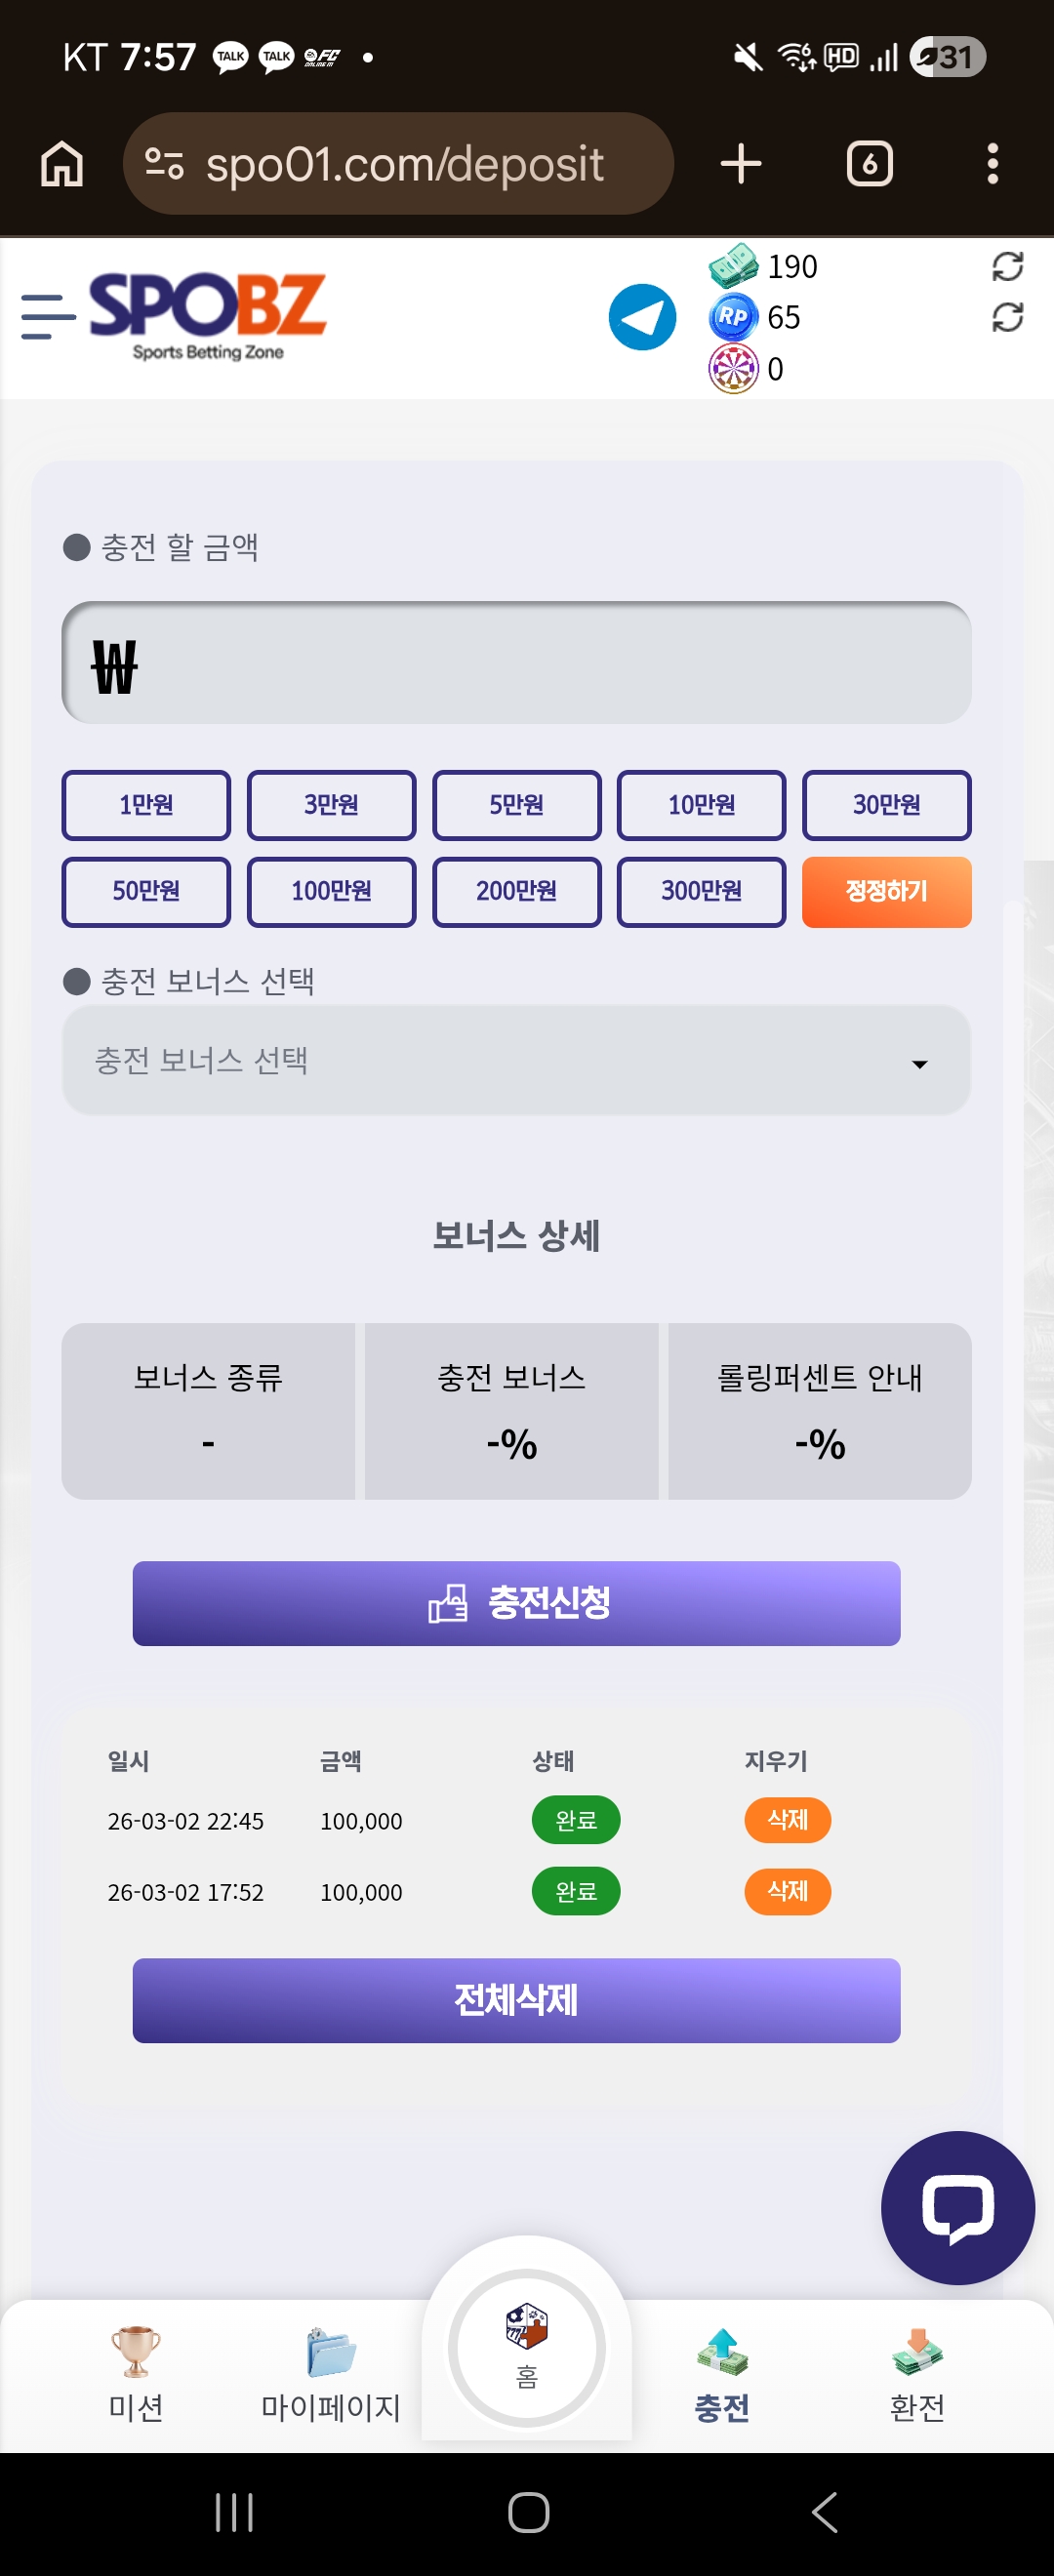
Task: Open the 미션 tab
Action: pyautogui.click(x=136, y=2373)
